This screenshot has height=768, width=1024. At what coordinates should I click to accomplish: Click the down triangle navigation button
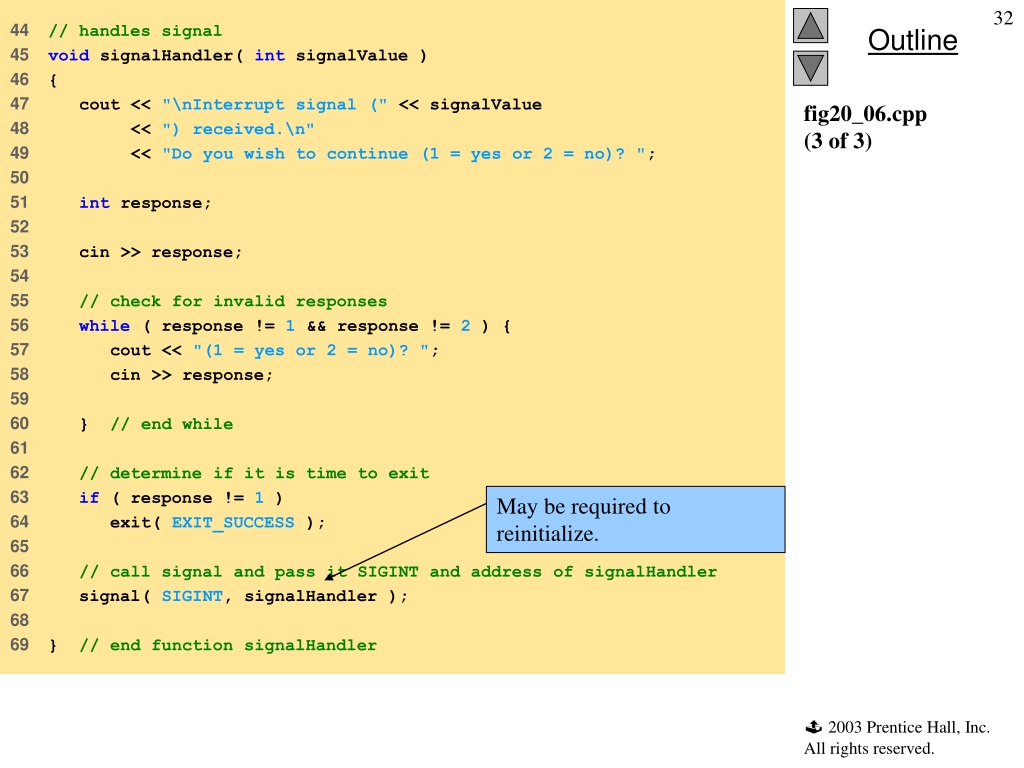point(810,69)
